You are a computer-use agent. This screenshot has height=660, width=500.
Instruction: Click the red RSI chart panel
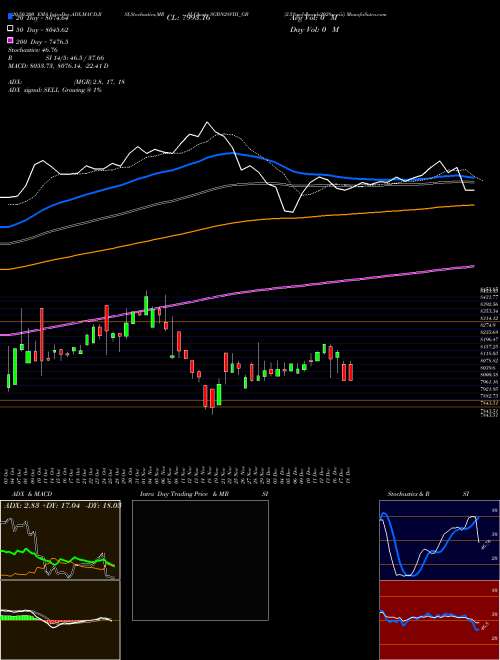[439, 620]
